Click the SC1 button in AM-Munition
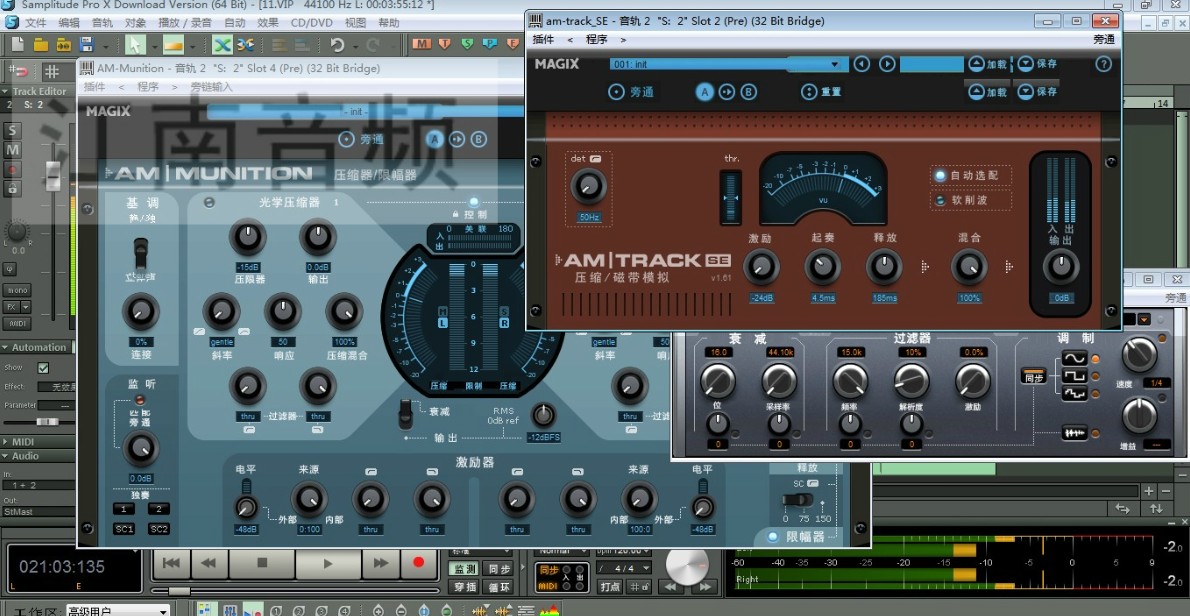The width and height of the screenshot is (1190, 616). pos(124,529)
